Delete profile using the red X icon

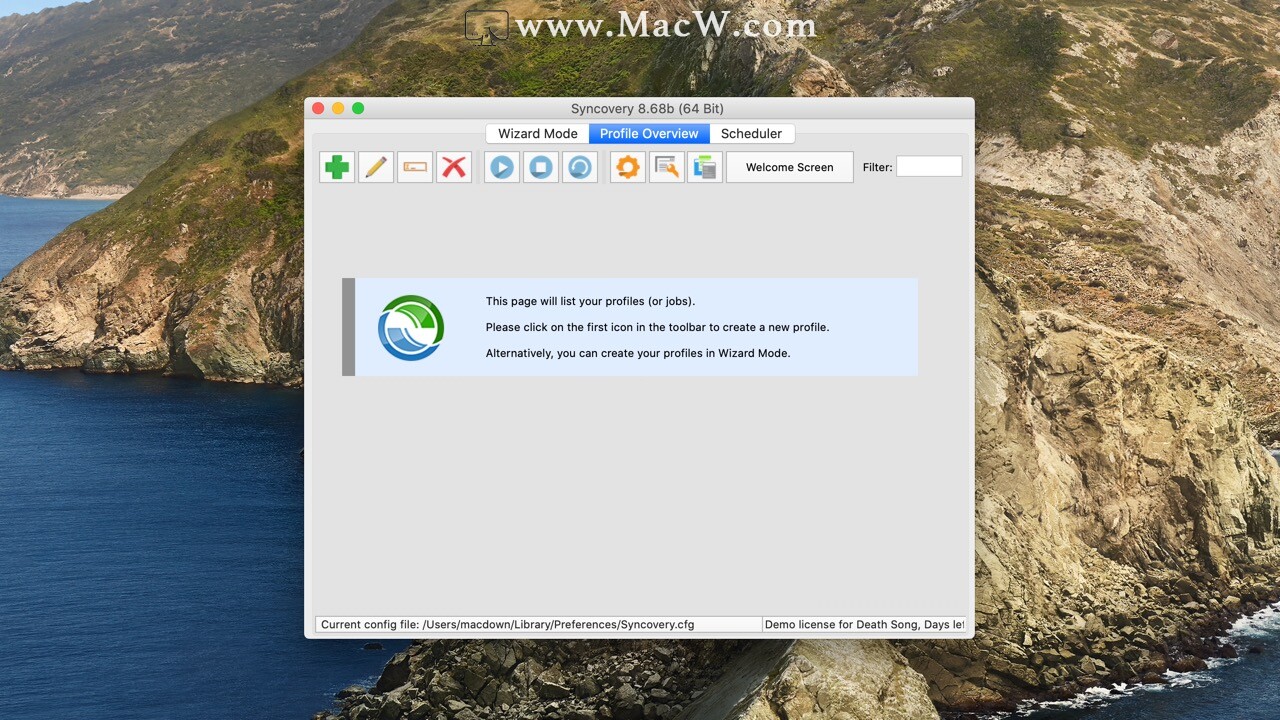(x=454, y=167)
